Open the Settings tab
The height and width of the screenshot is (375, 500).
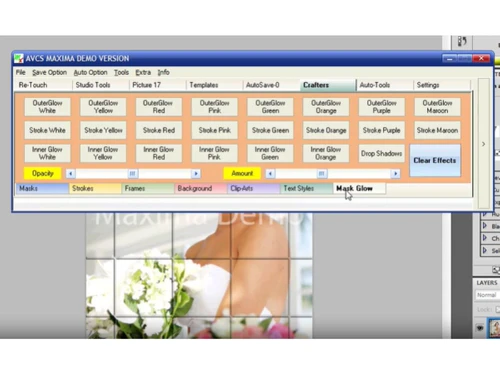[442, 85]
